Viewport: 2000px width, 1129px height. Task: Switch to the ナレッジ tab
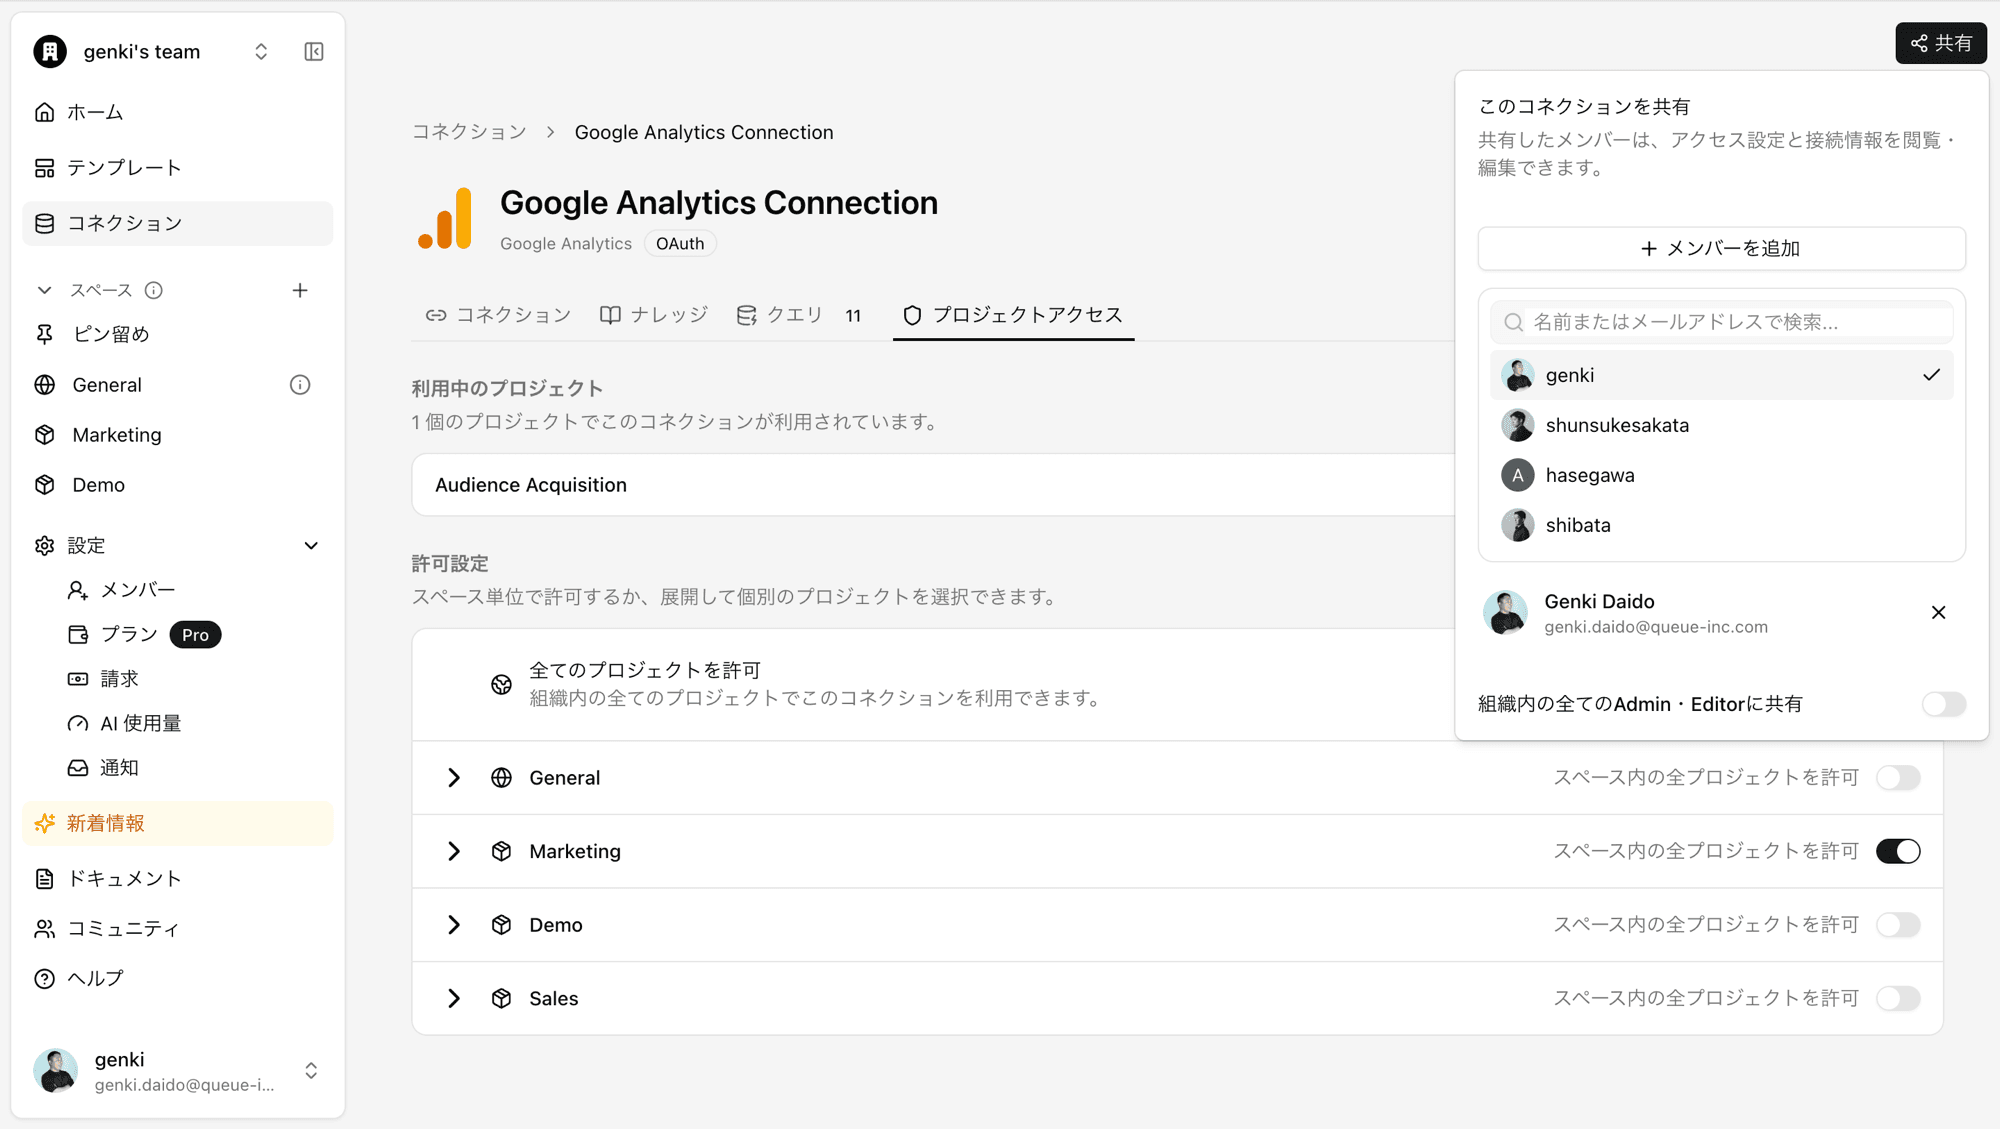point(654,315)
